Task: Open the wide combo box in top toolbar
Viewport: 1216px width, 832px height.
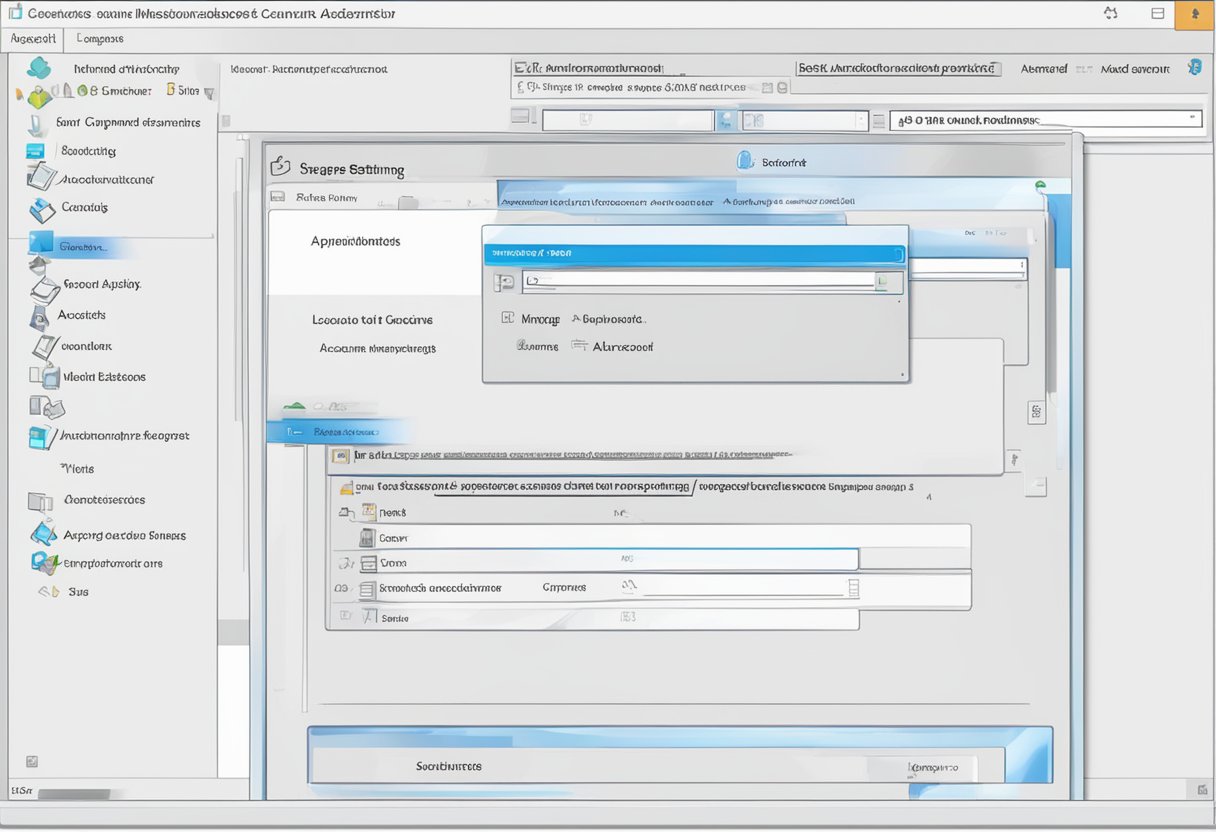Action: [x=1045, y=120]
